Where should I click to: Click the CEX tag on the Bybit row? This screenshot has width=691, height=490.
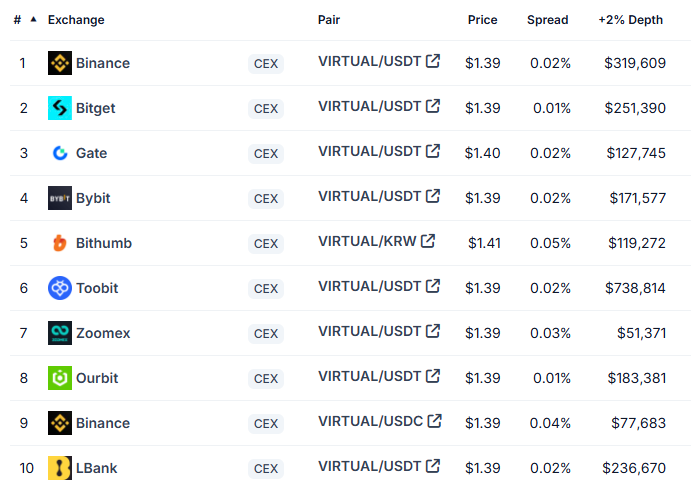click(266, 199)
